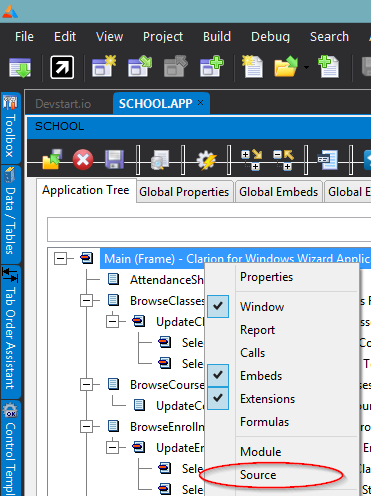Screen dimensions: 371x496
Task: Choose Window in the context menu
Action: (262, 307)
